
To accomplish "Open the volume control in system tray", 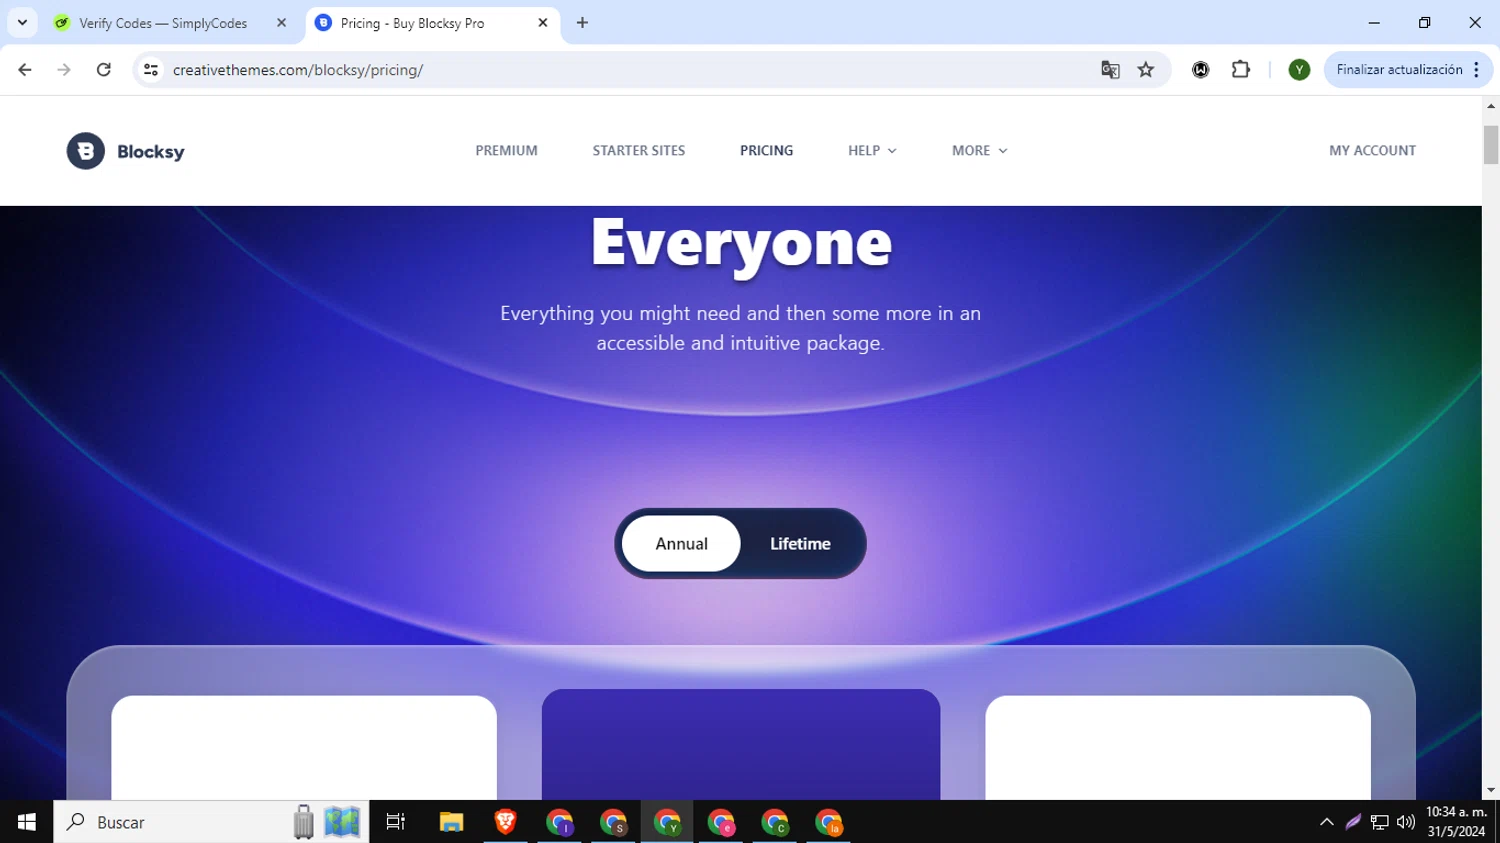I will click(x=1406, y=822).
